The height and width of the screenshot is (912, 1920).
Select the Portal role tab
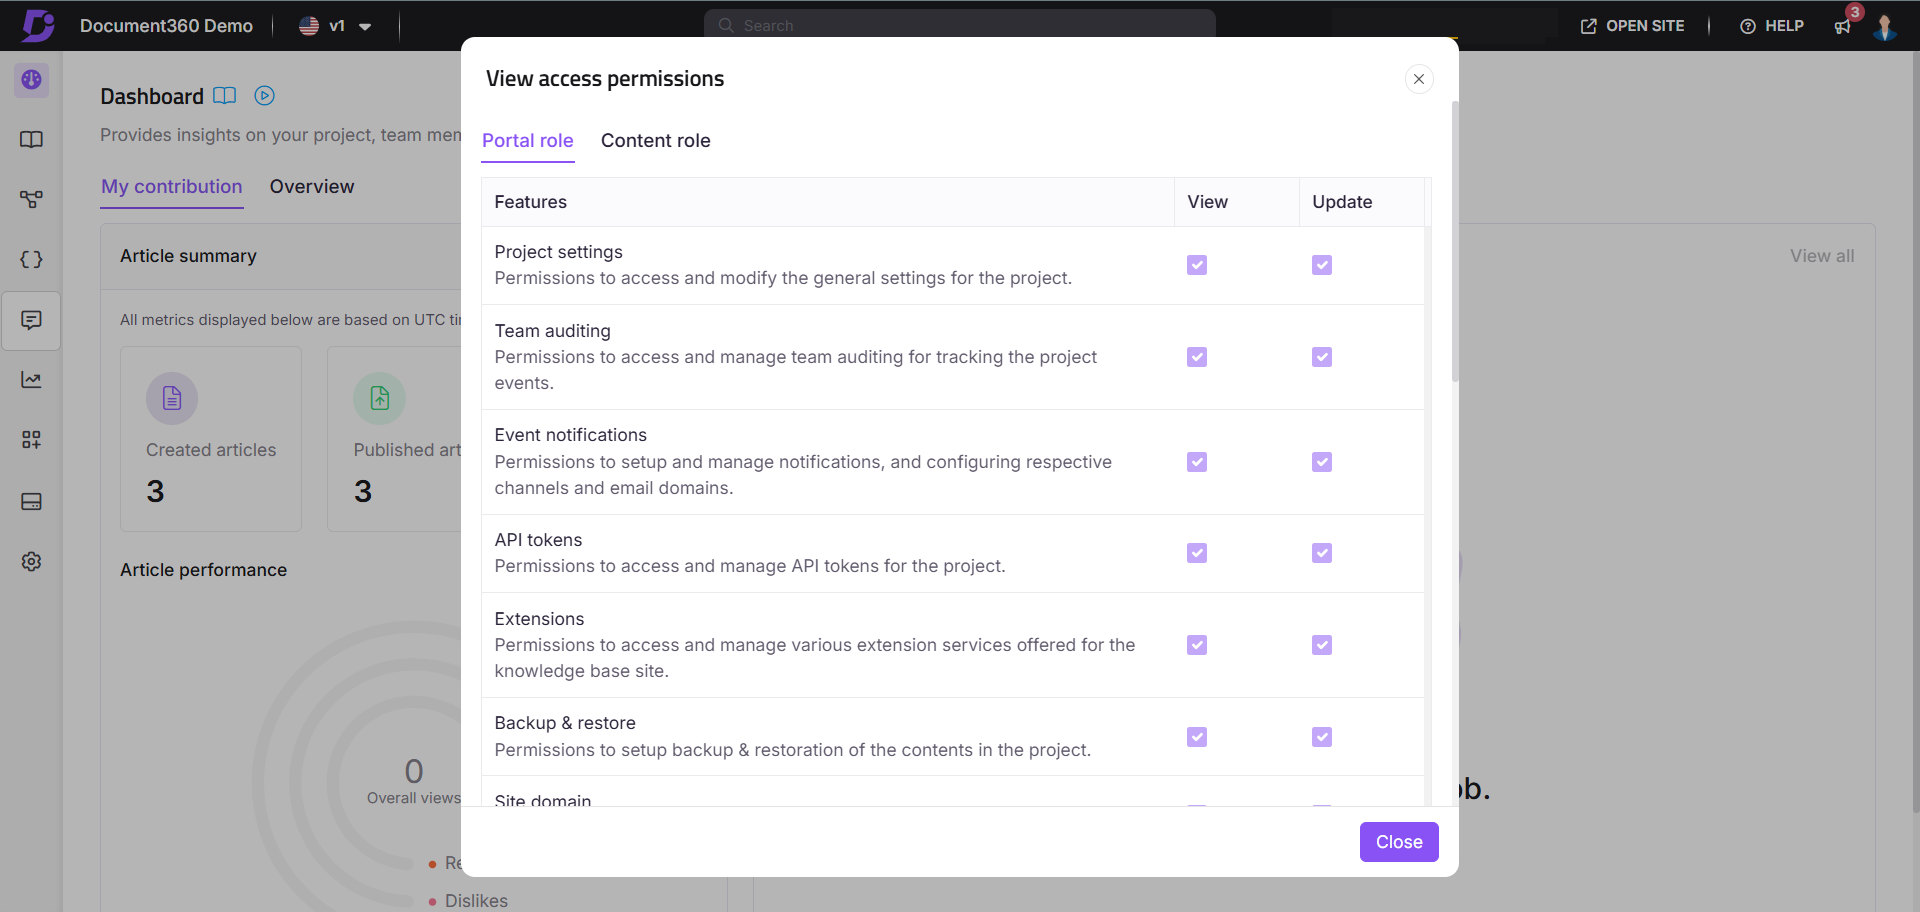coord(527,141)
